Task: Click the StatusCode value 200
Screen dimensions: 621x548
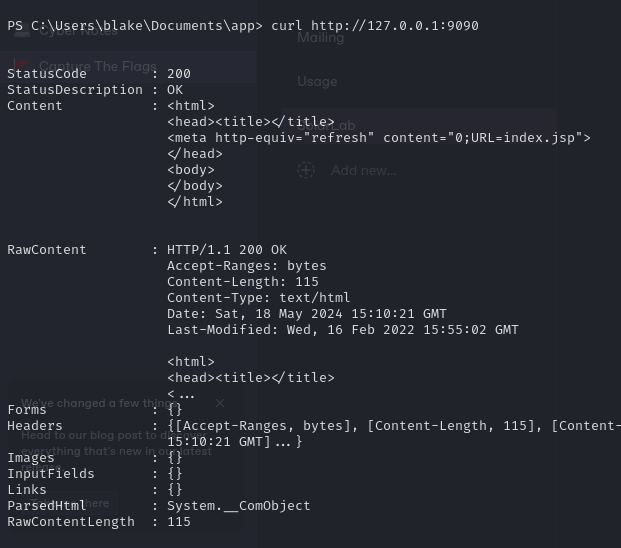Action: [179, 73]
